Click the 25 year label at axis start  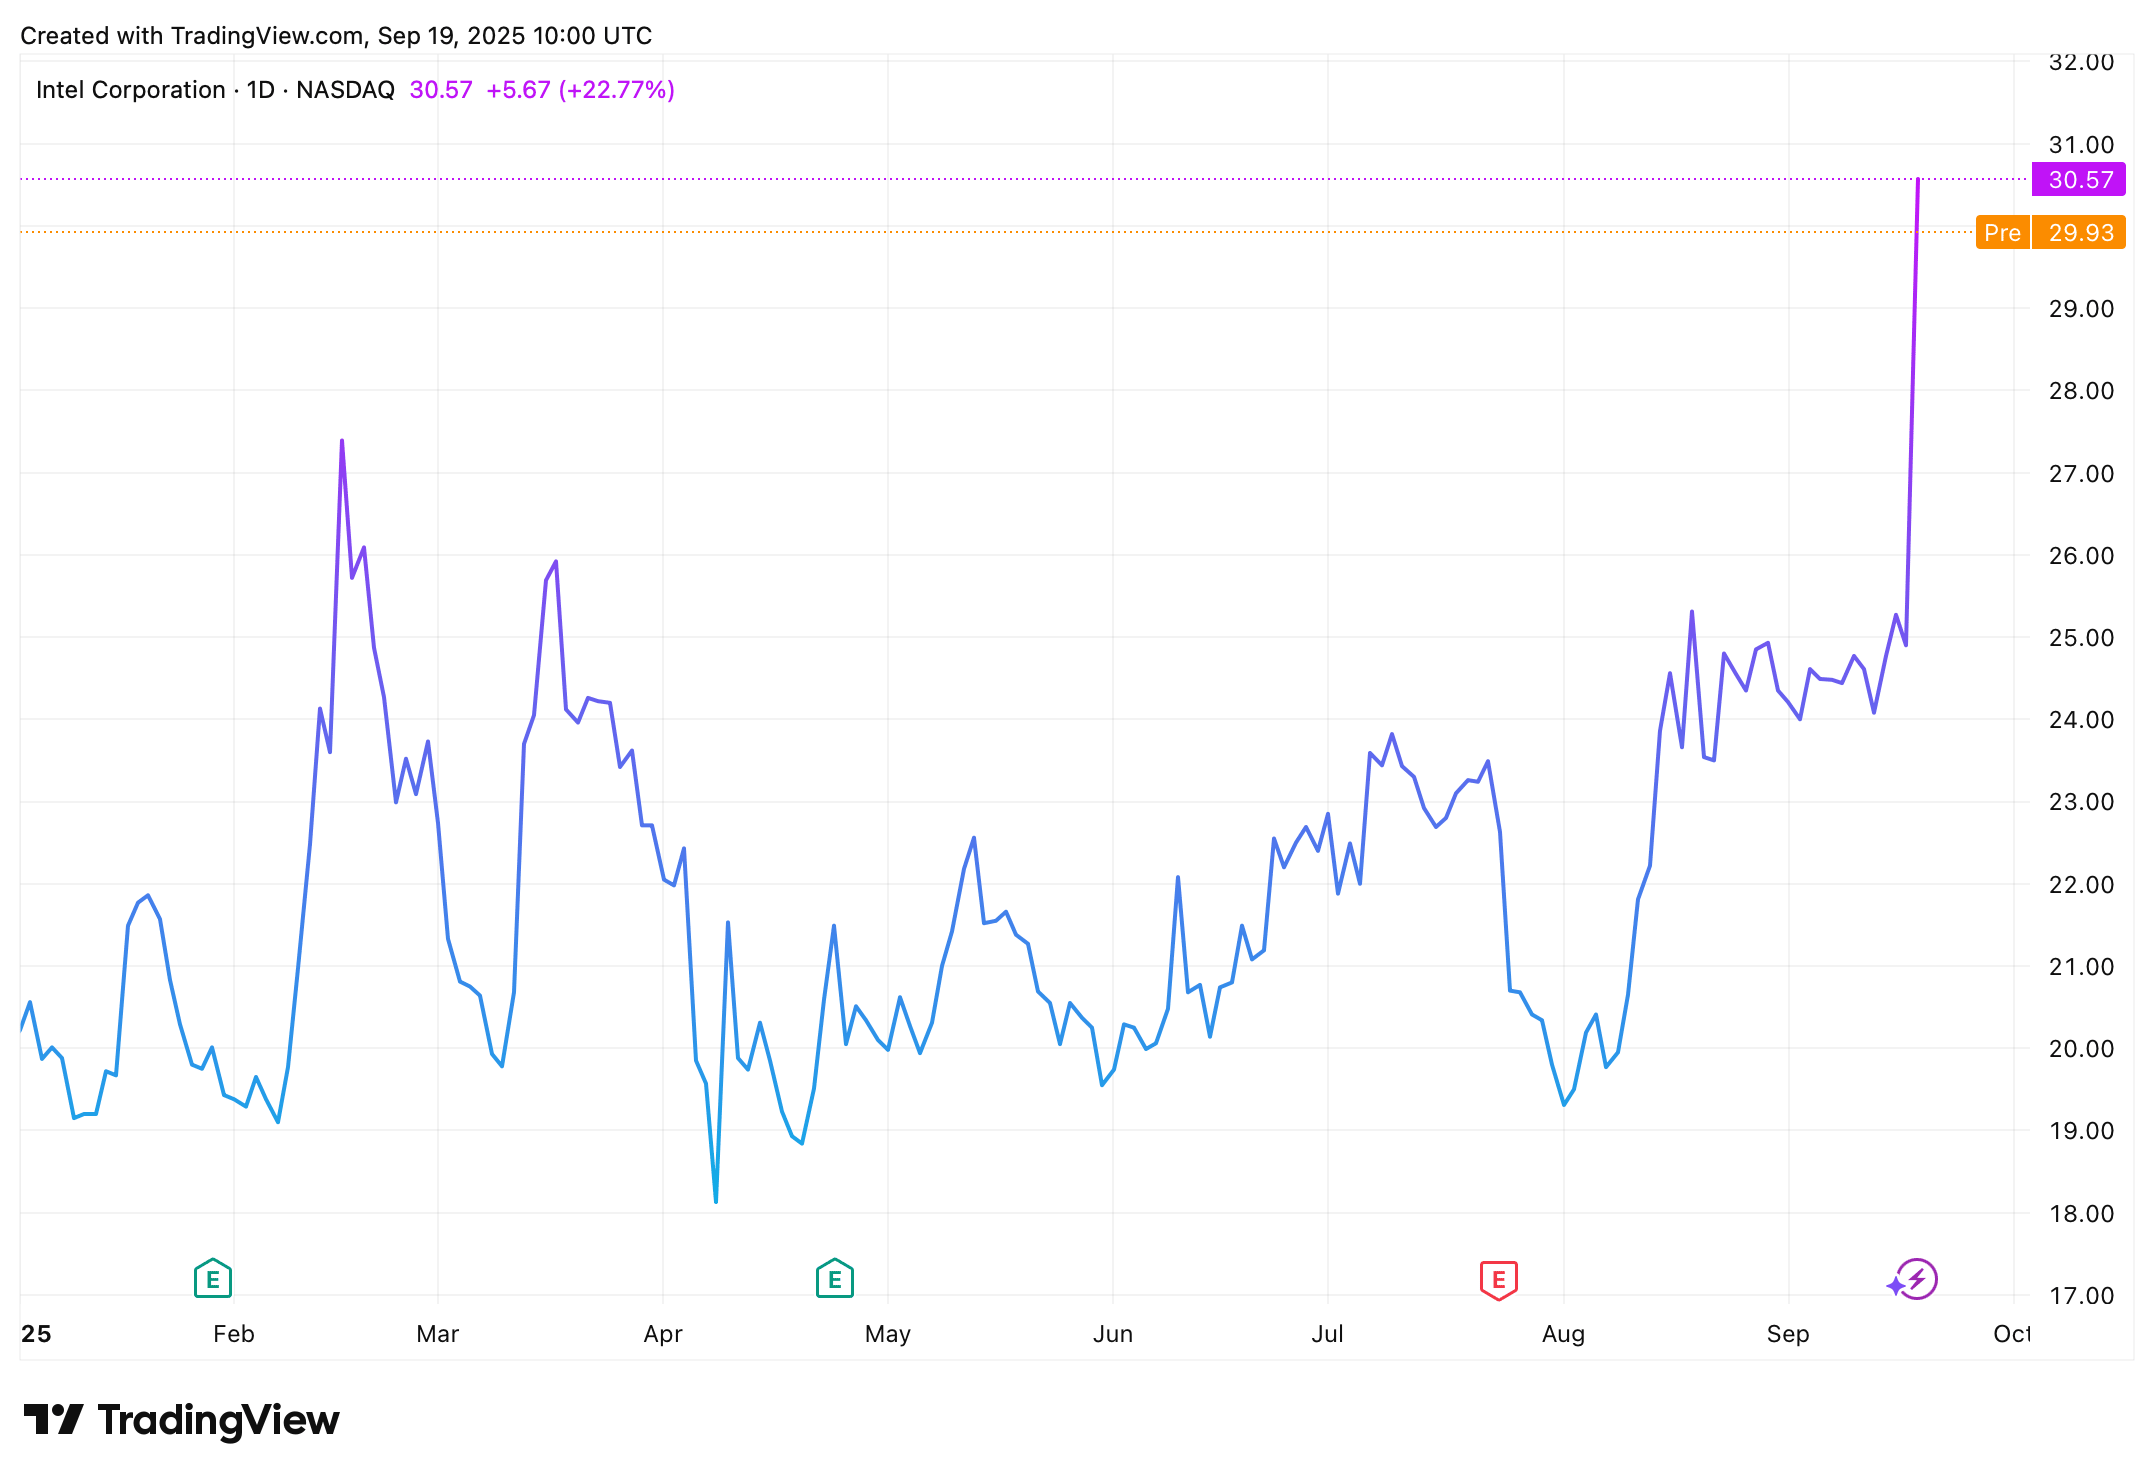point(36,1334)
